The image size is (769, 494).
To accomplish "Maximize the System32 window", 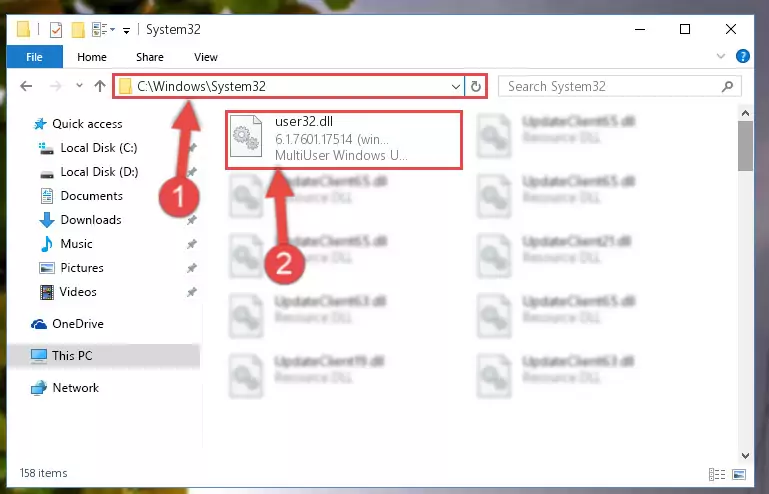I will click(685, 29).
